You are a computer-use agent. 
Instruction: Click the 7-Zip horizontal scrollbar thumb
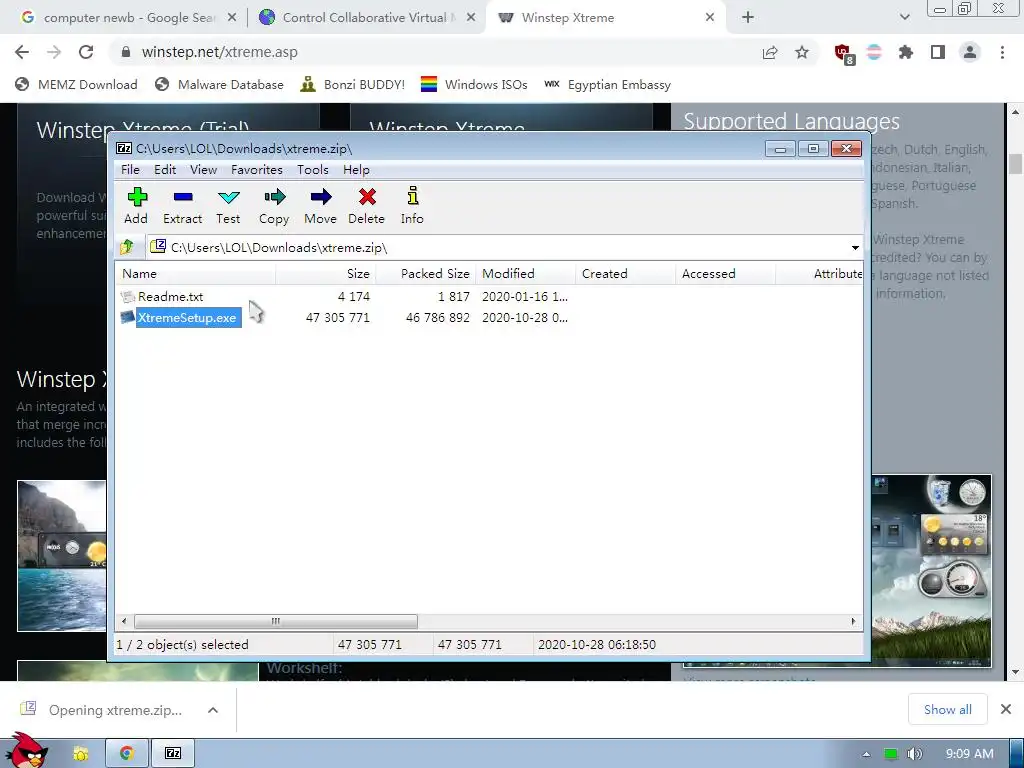coord(276,621)
